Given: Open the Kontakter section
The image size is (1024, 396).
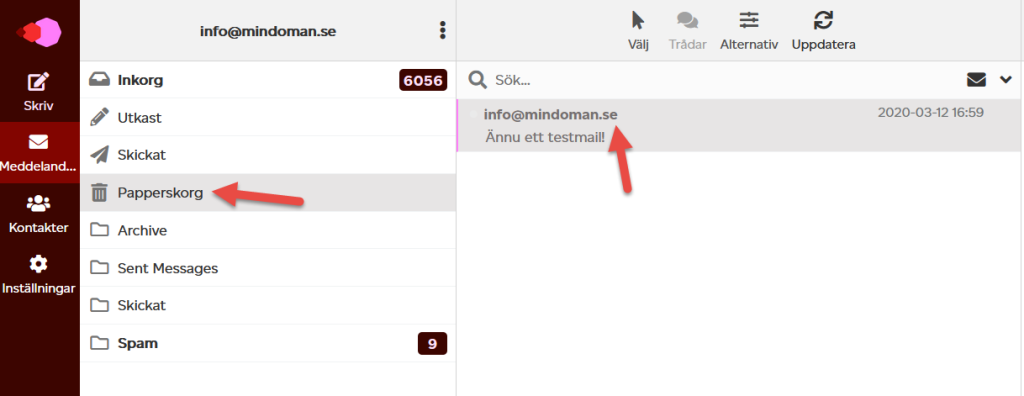Looking at the screenshot, I should coord(39,214).
